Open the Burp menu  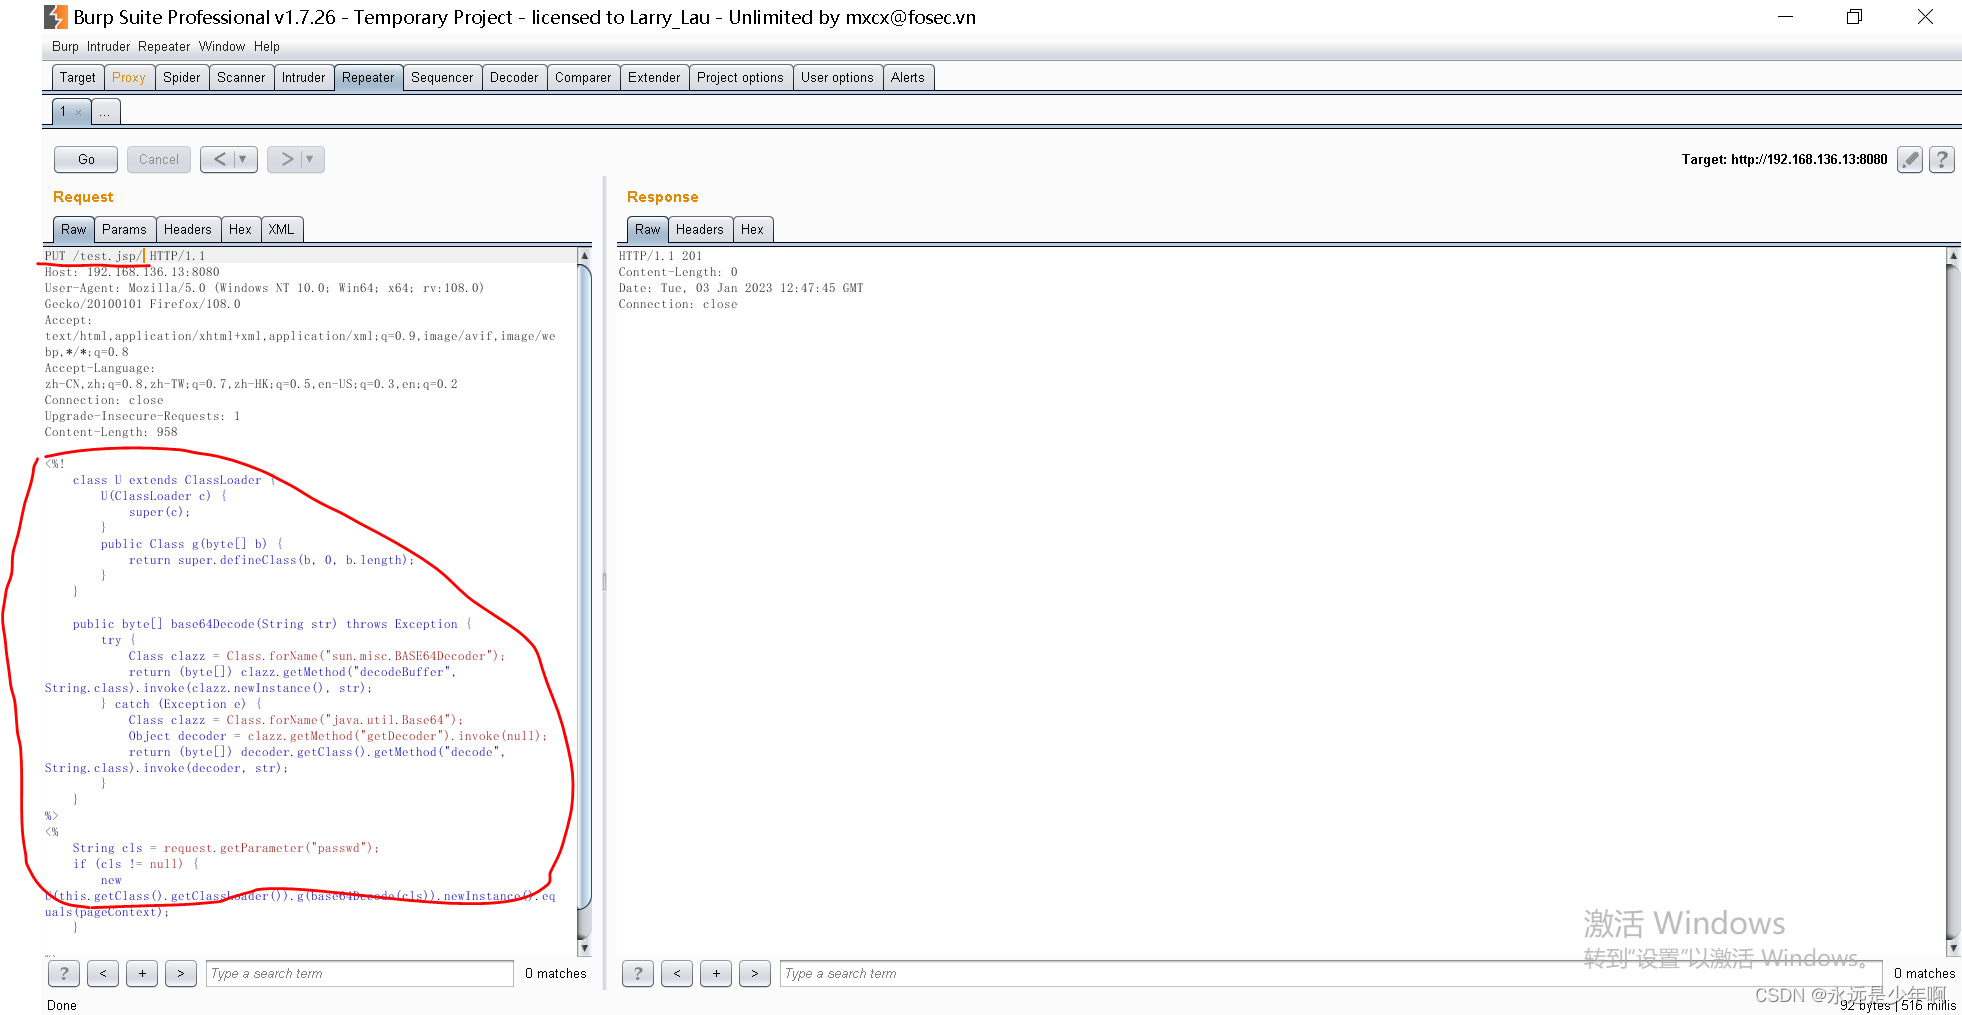(x=65, y=47)
